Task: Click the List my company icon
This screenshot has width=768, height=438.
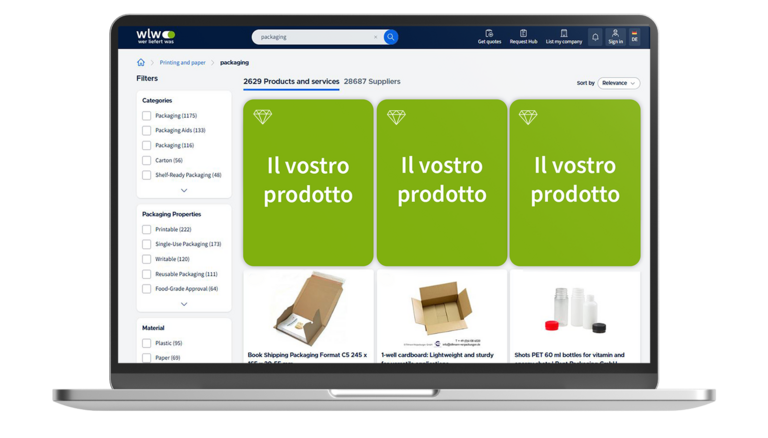Action: pyautogui.click(x=564, y=36)
